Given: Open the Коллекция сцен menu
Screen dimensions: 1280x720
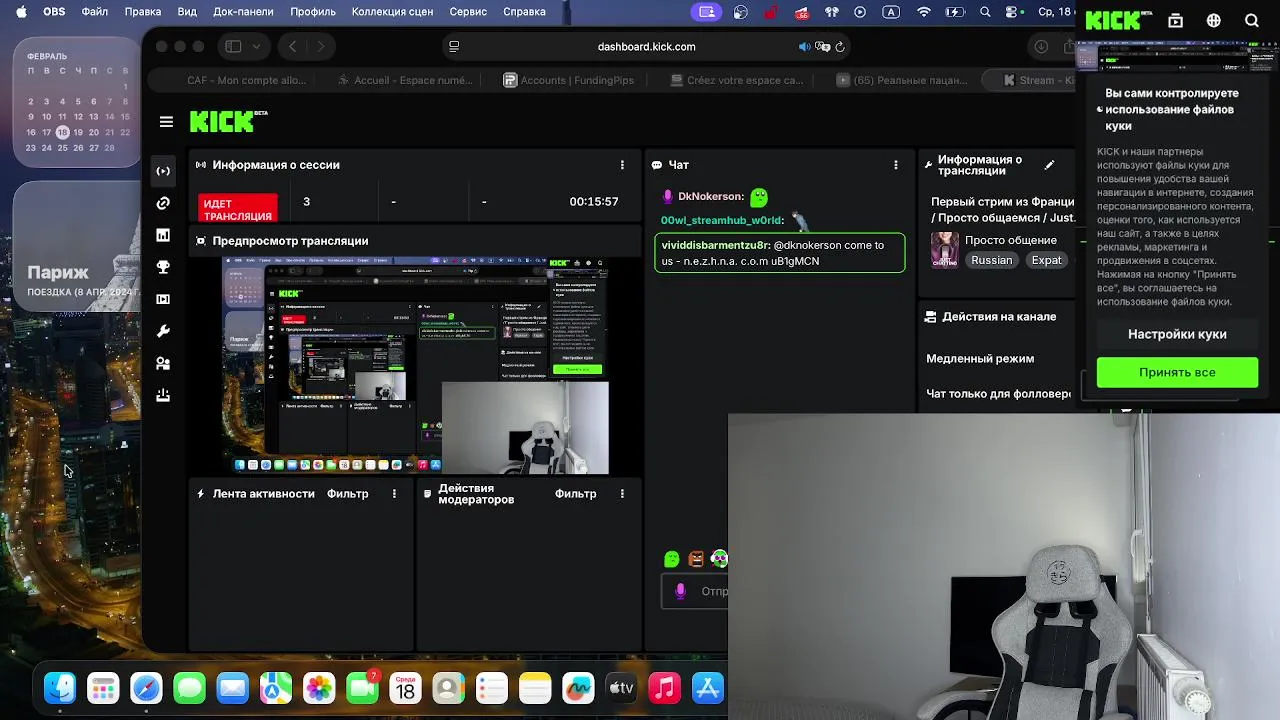Looking at the screenshot, I should [393, 12].
